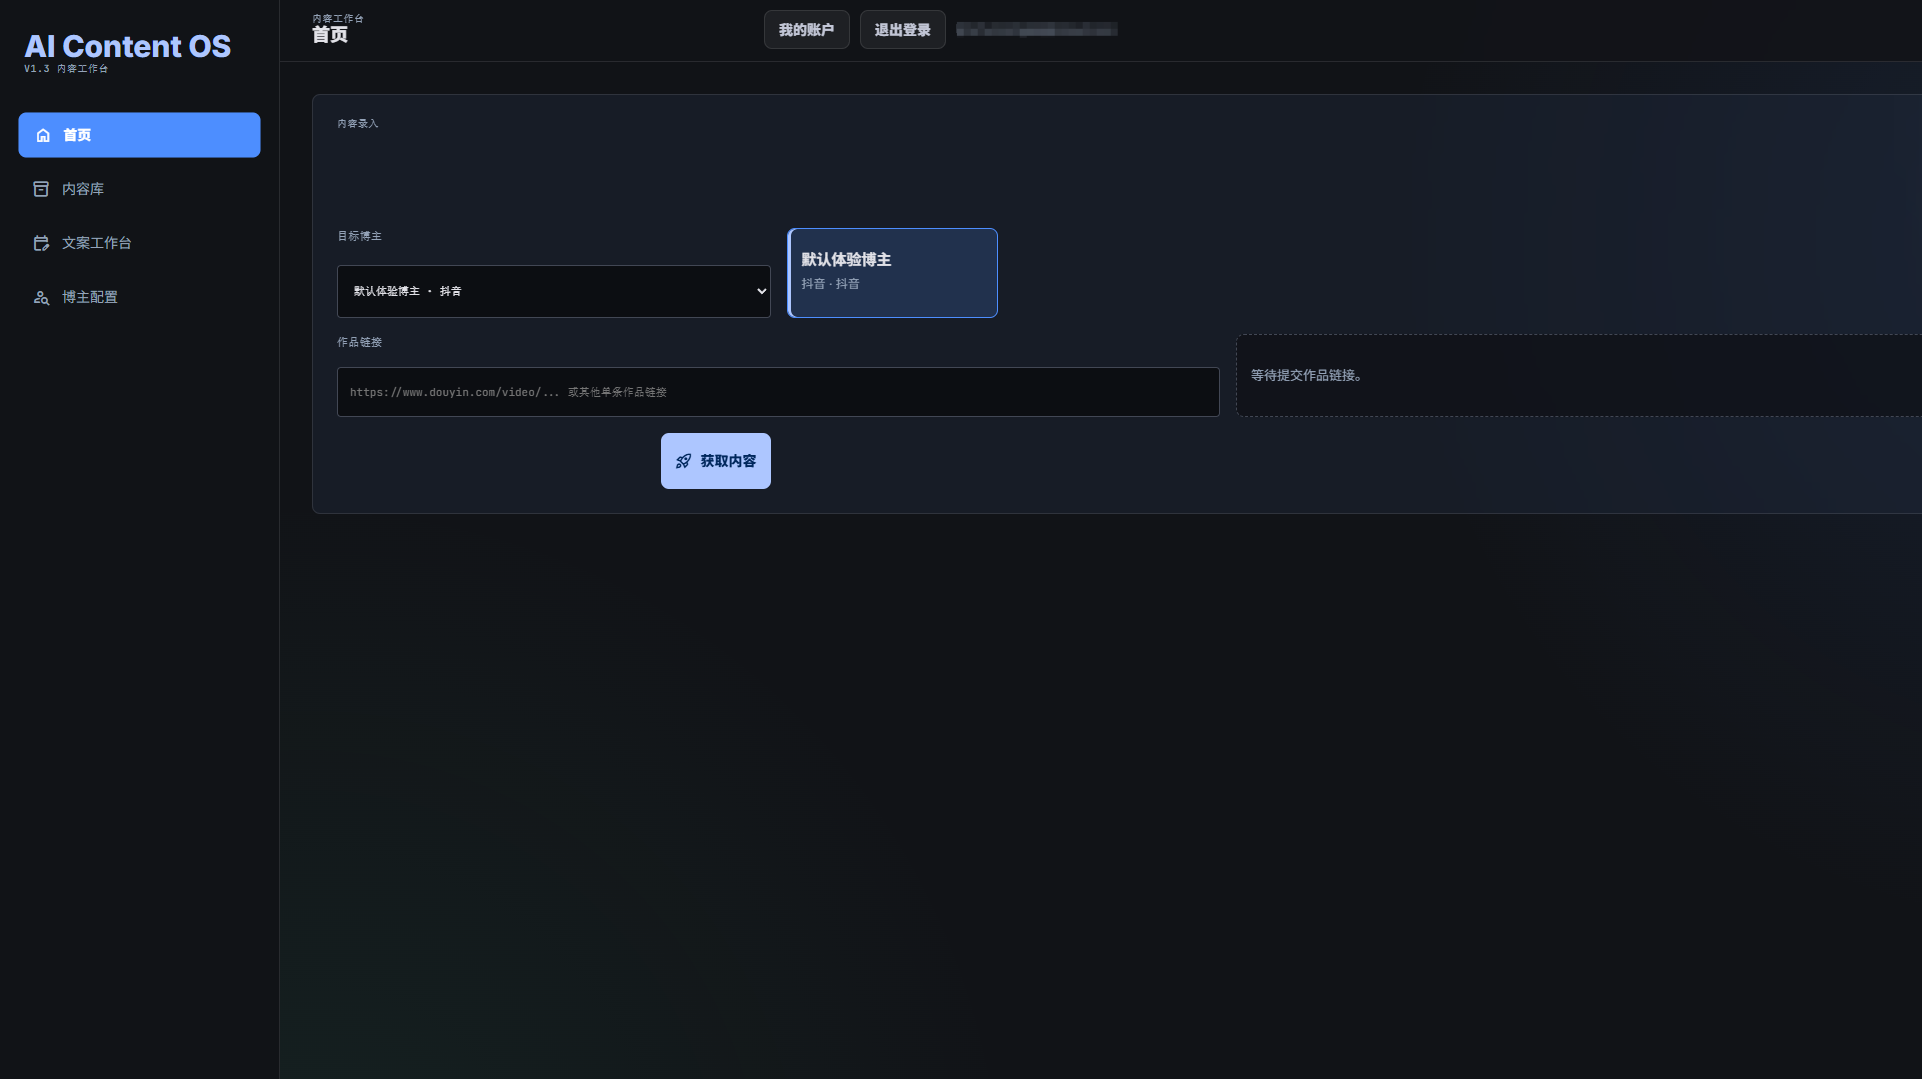Click the 博主配置 user-search icon
Viewport: 1922px width, 1079px height.
click(x=41, y=297)
